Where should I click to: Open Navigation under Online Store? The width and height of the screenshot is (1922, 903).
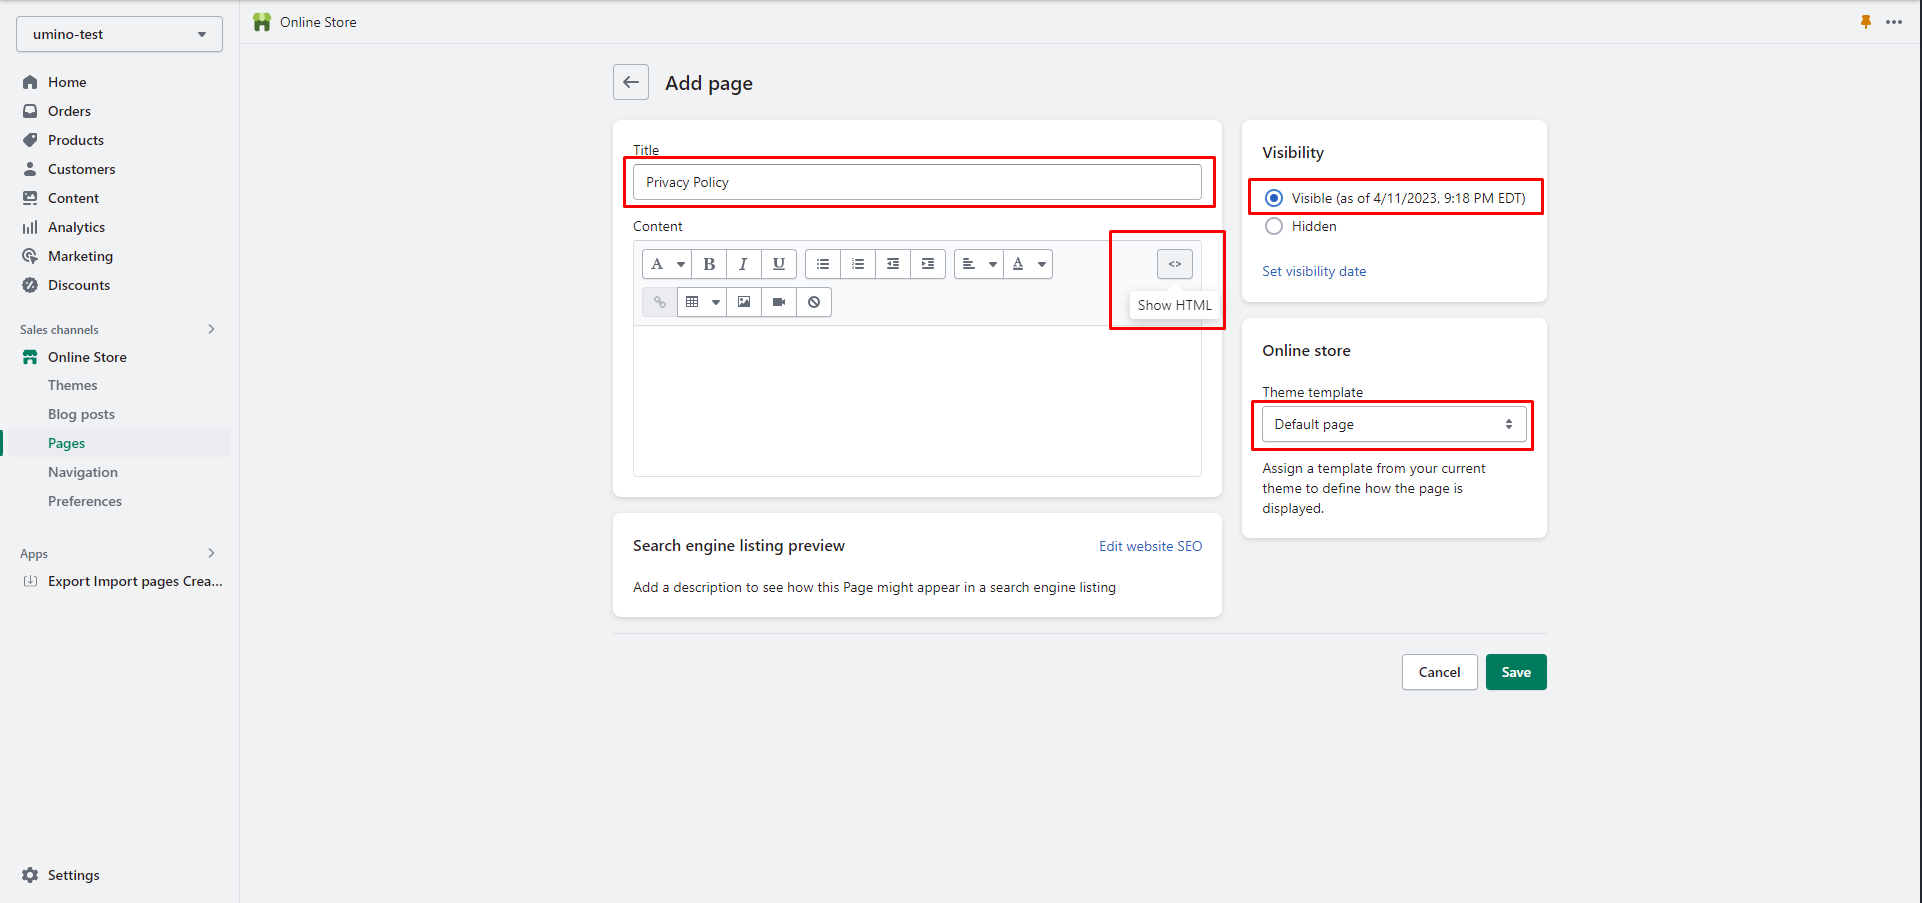tap(83, 472)
